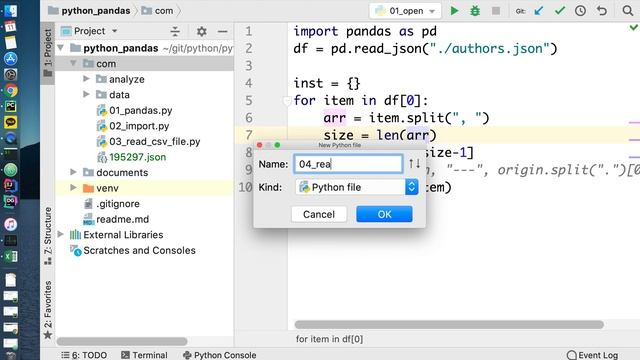Screen dimensions: 640x360
Task: Cancel the New Python file dialog
Action: [x=319, y=214]
